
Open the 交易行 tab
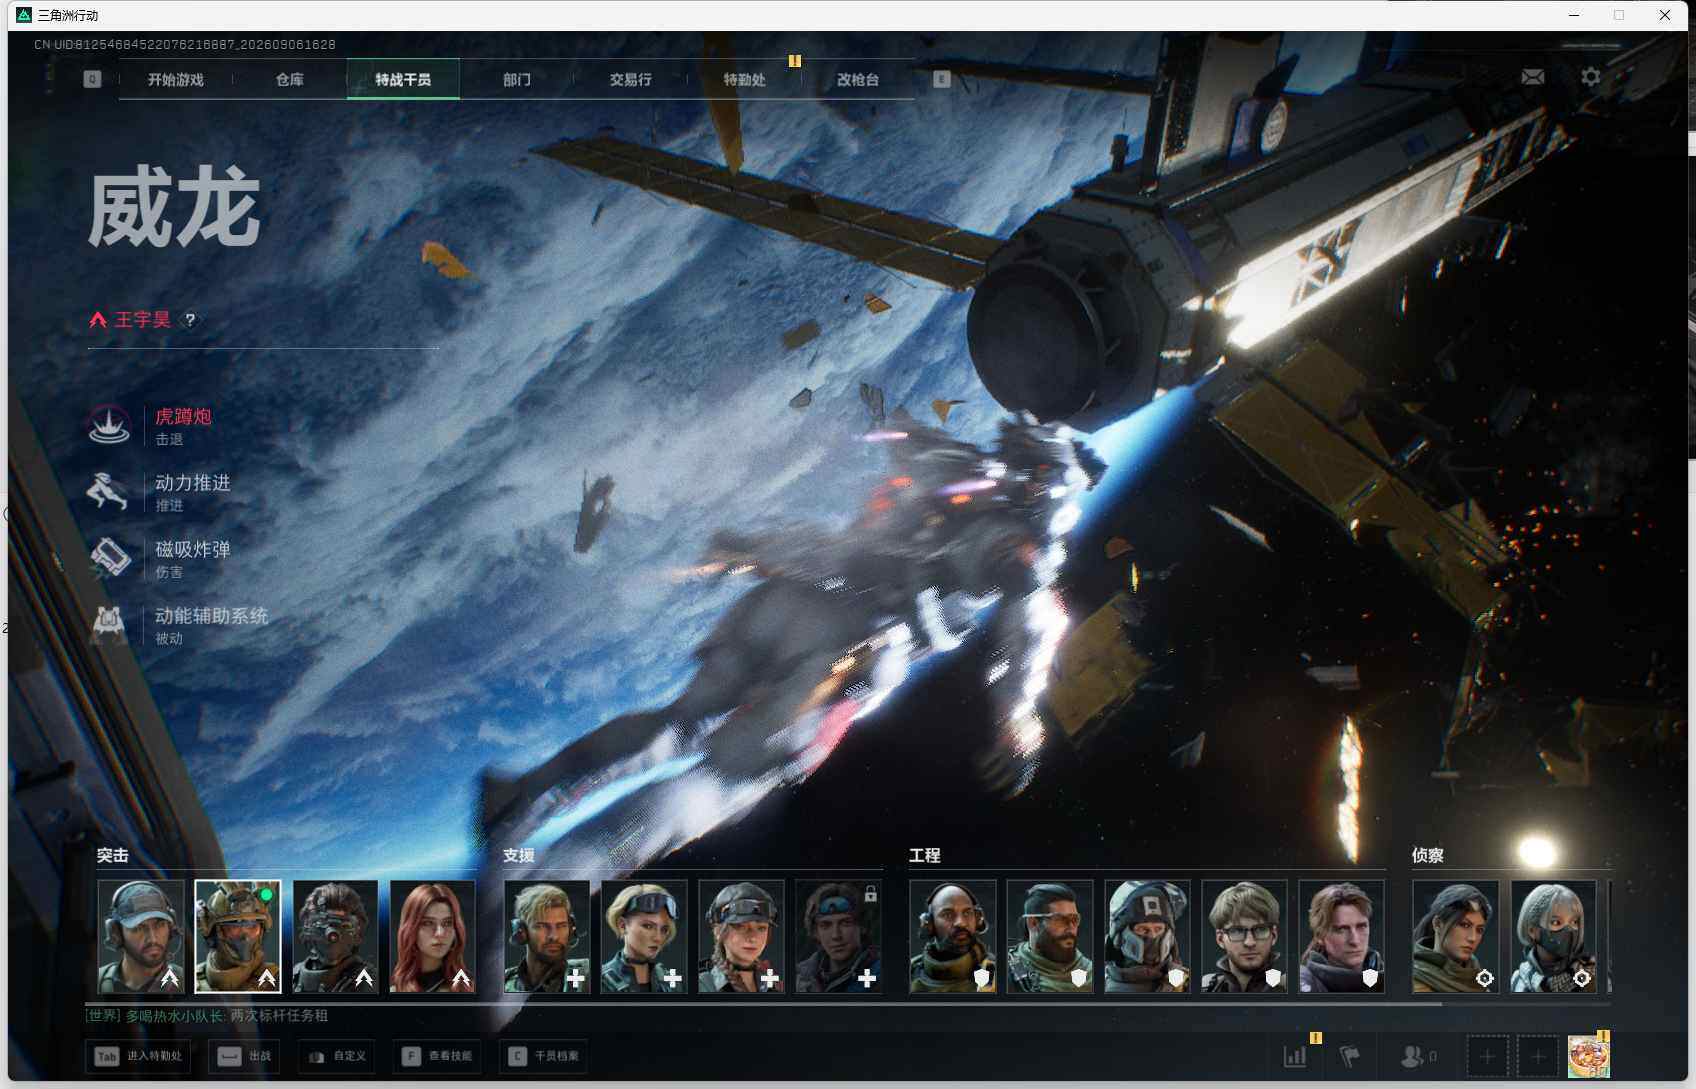click(x=631, y=80)
